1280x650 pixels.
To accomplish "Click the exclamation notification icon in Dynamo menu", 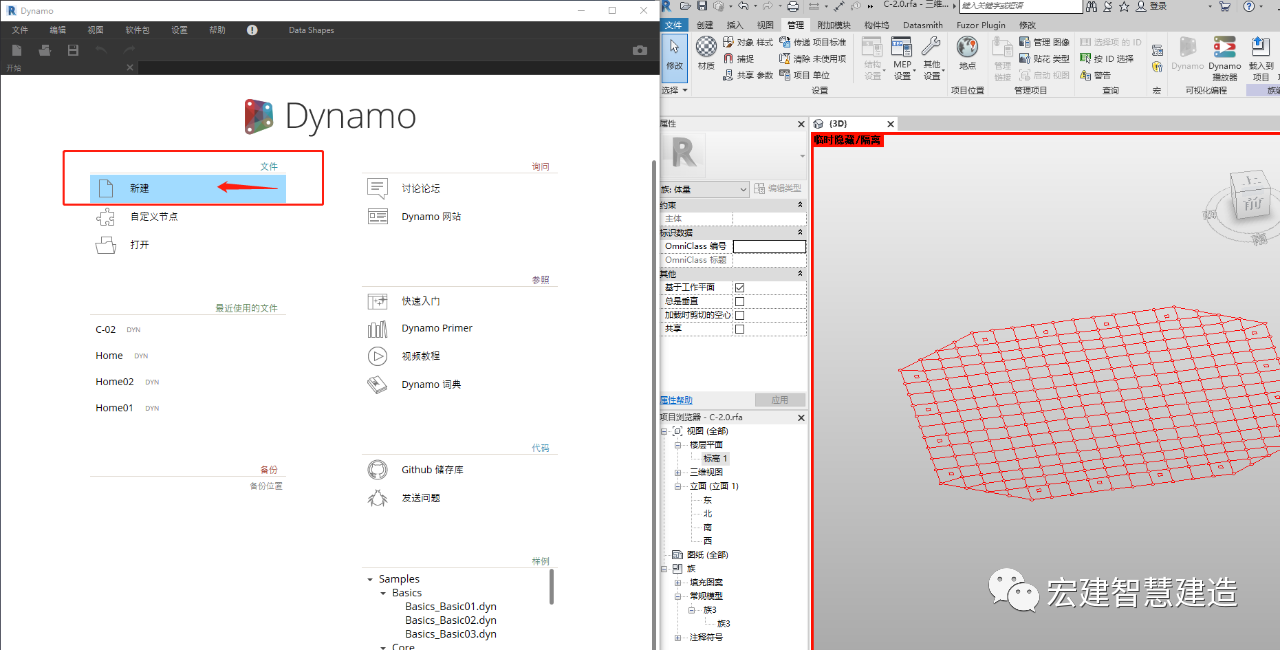I will pyautogui.click(x=252, y=30).
